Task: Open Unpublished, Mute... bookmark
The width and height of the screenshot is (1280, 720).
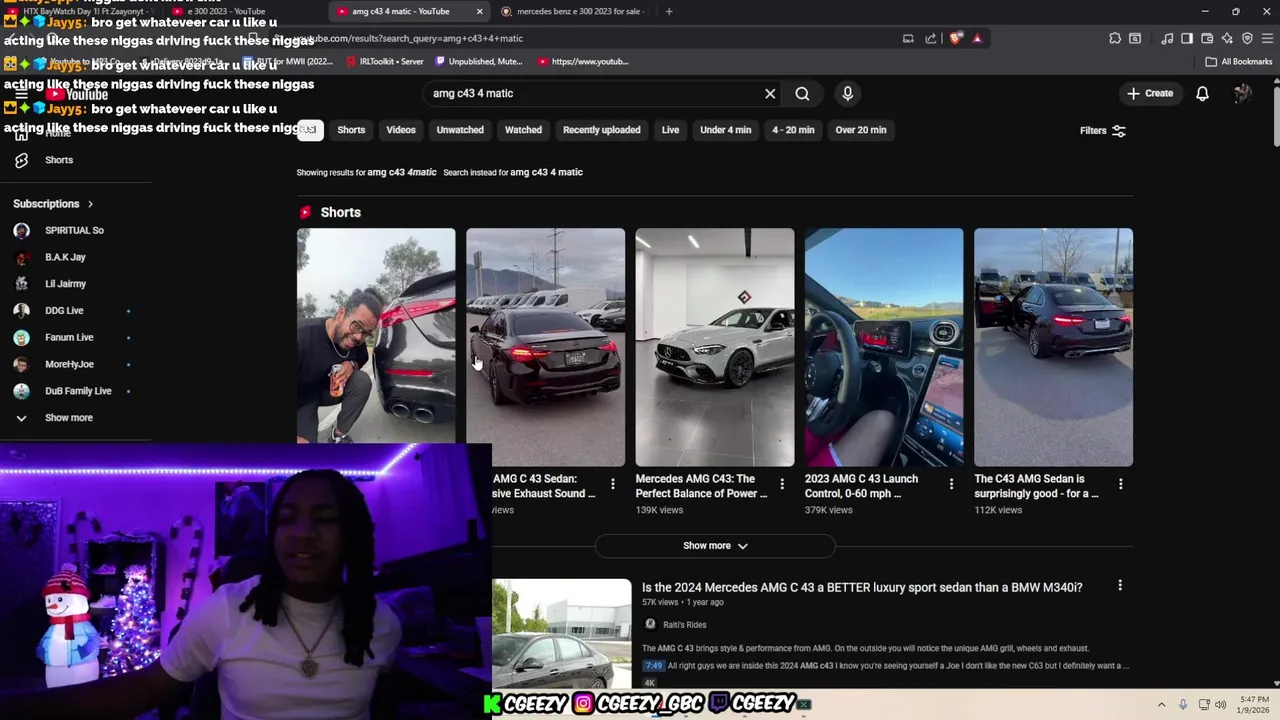Action: click(x=478, y=61)
